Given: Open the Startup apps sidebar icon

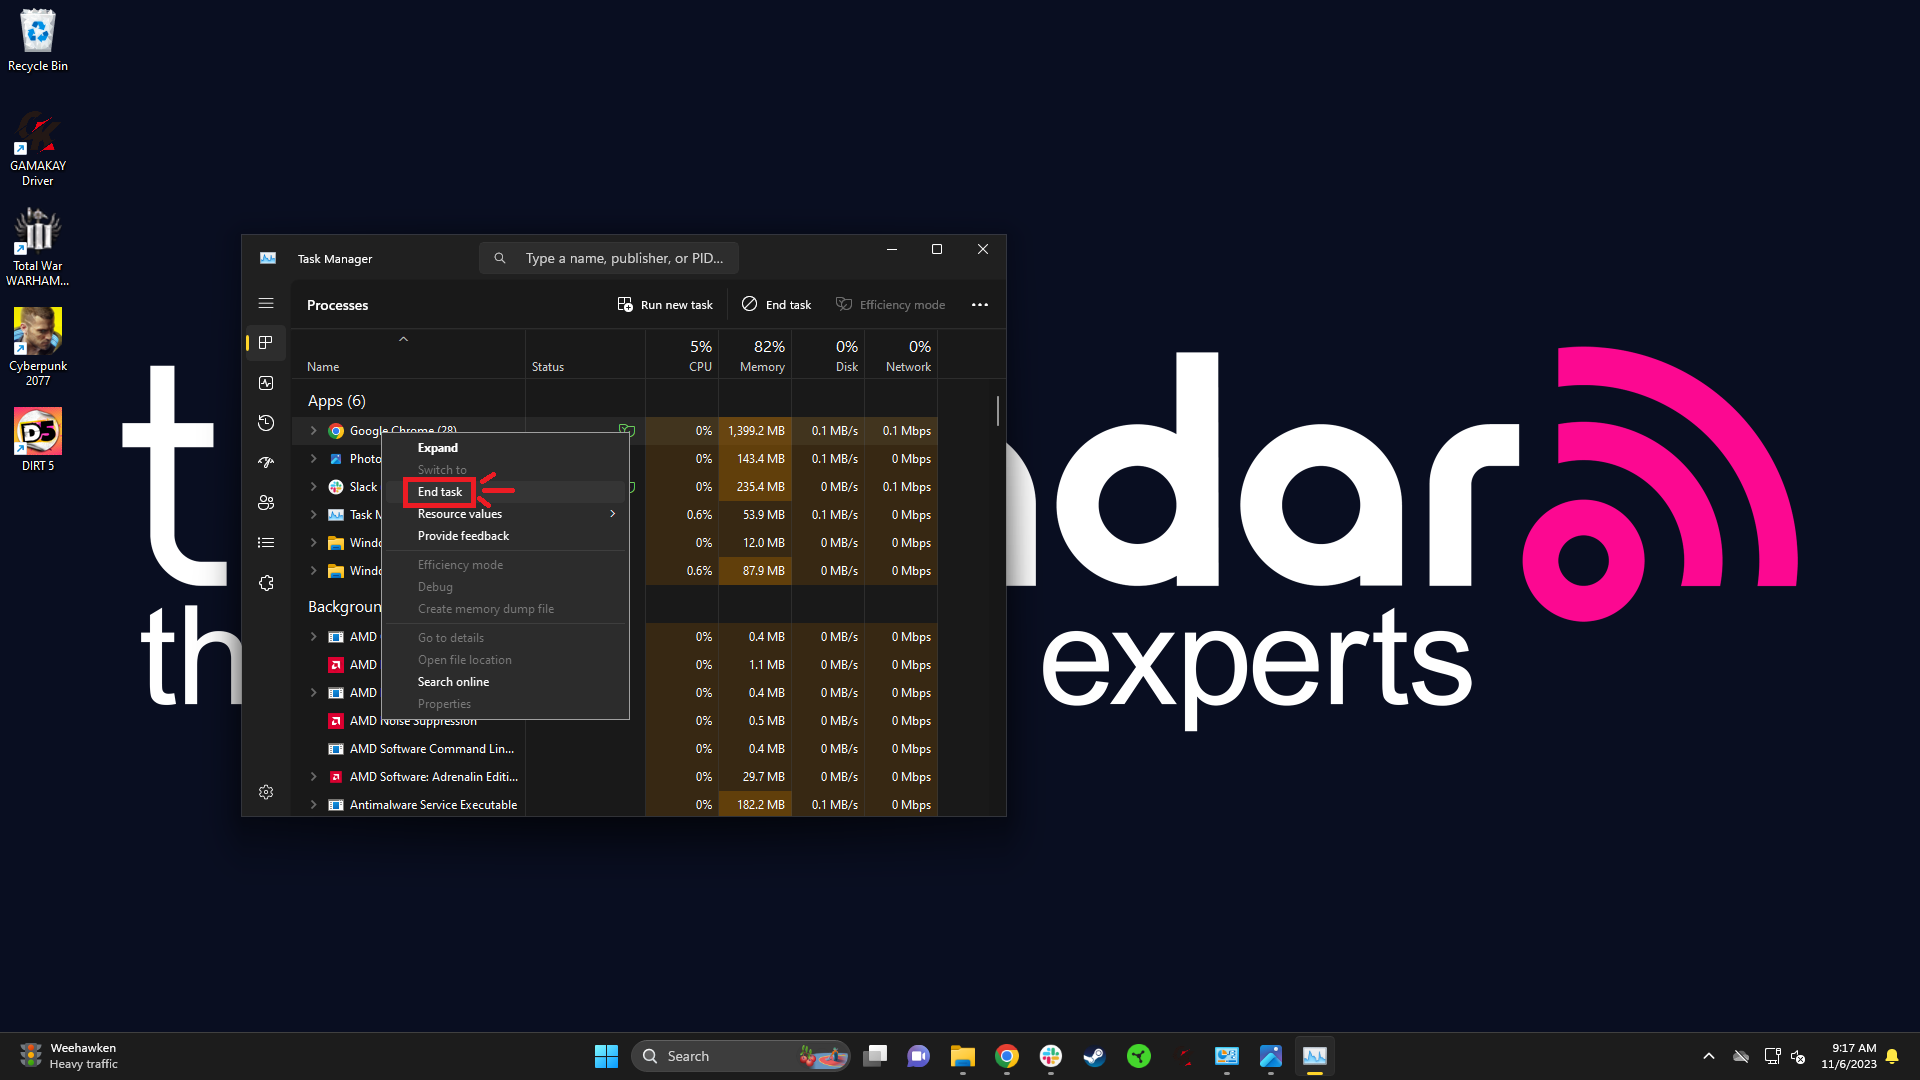Looking at the screenshot, I should (266, 463).
